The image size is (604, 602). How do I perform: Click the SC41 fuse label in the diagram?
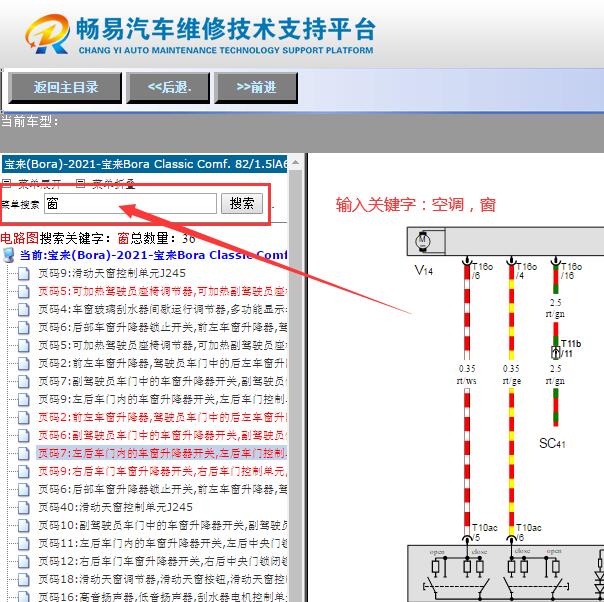pyautogui.click(x=552, y=443)
